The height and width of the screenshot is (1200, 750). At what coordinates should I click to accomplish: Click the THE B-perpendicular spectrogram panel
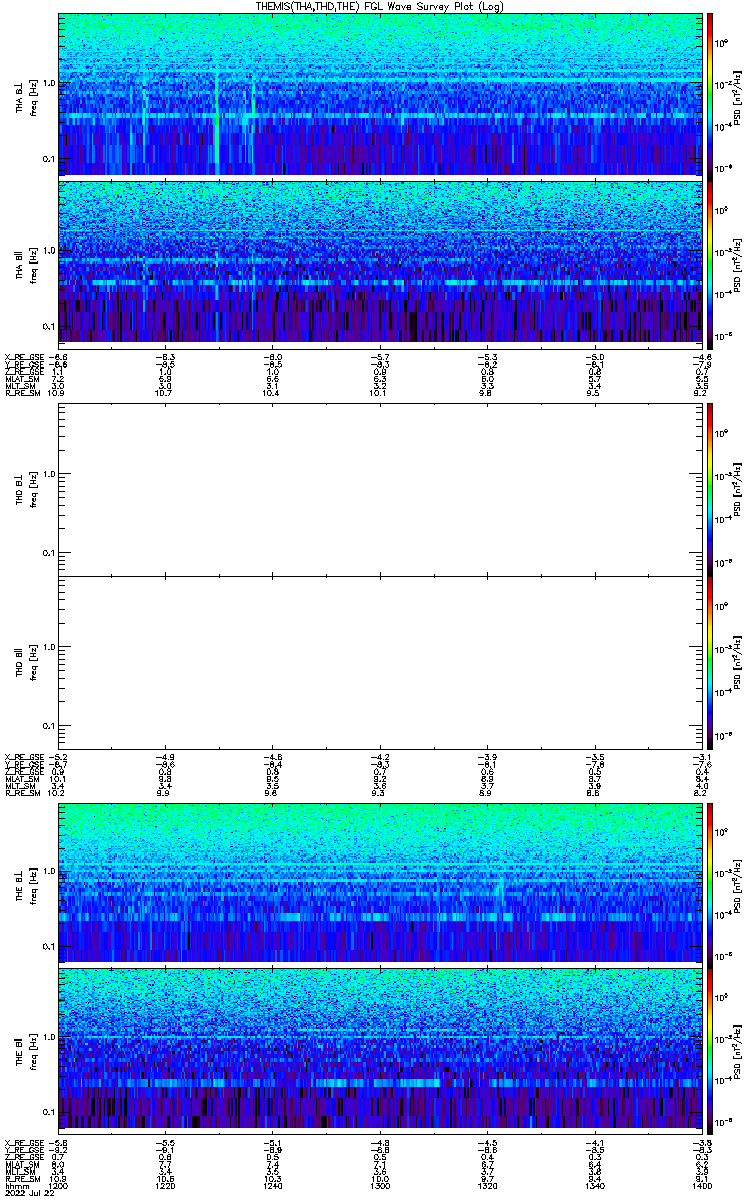(x=380, y=882)
